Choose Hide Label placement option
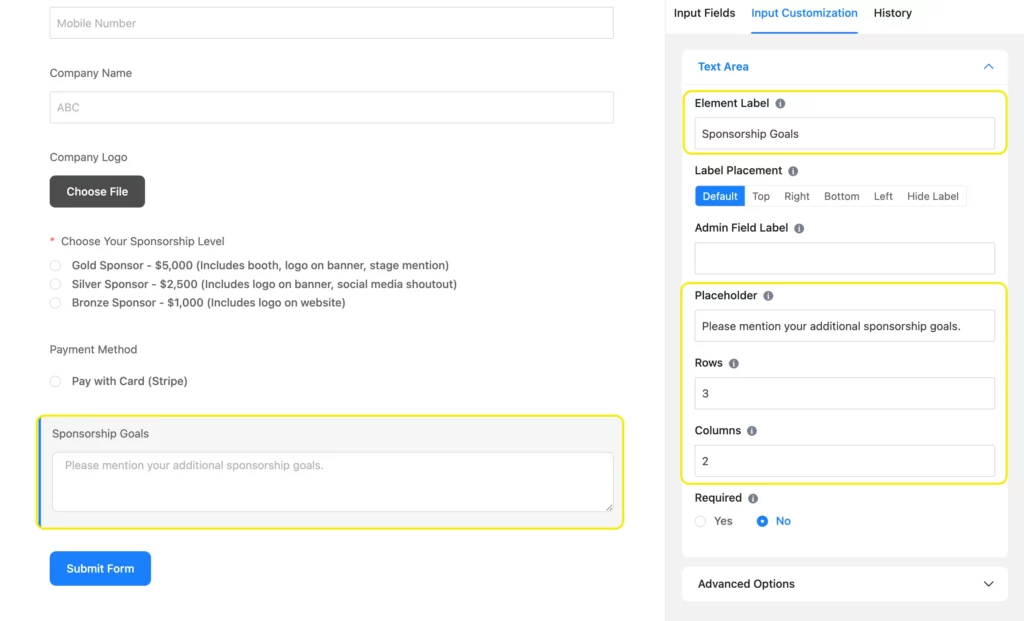The height and width of the screenshot is (621, 1024). pyautogui.click(x=933, y=196)
